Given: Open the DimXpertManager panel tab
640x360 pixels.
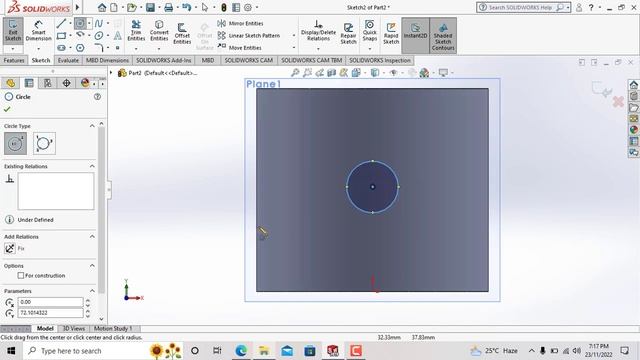Looking at the screenshot, I should click(x=66, y=83).
